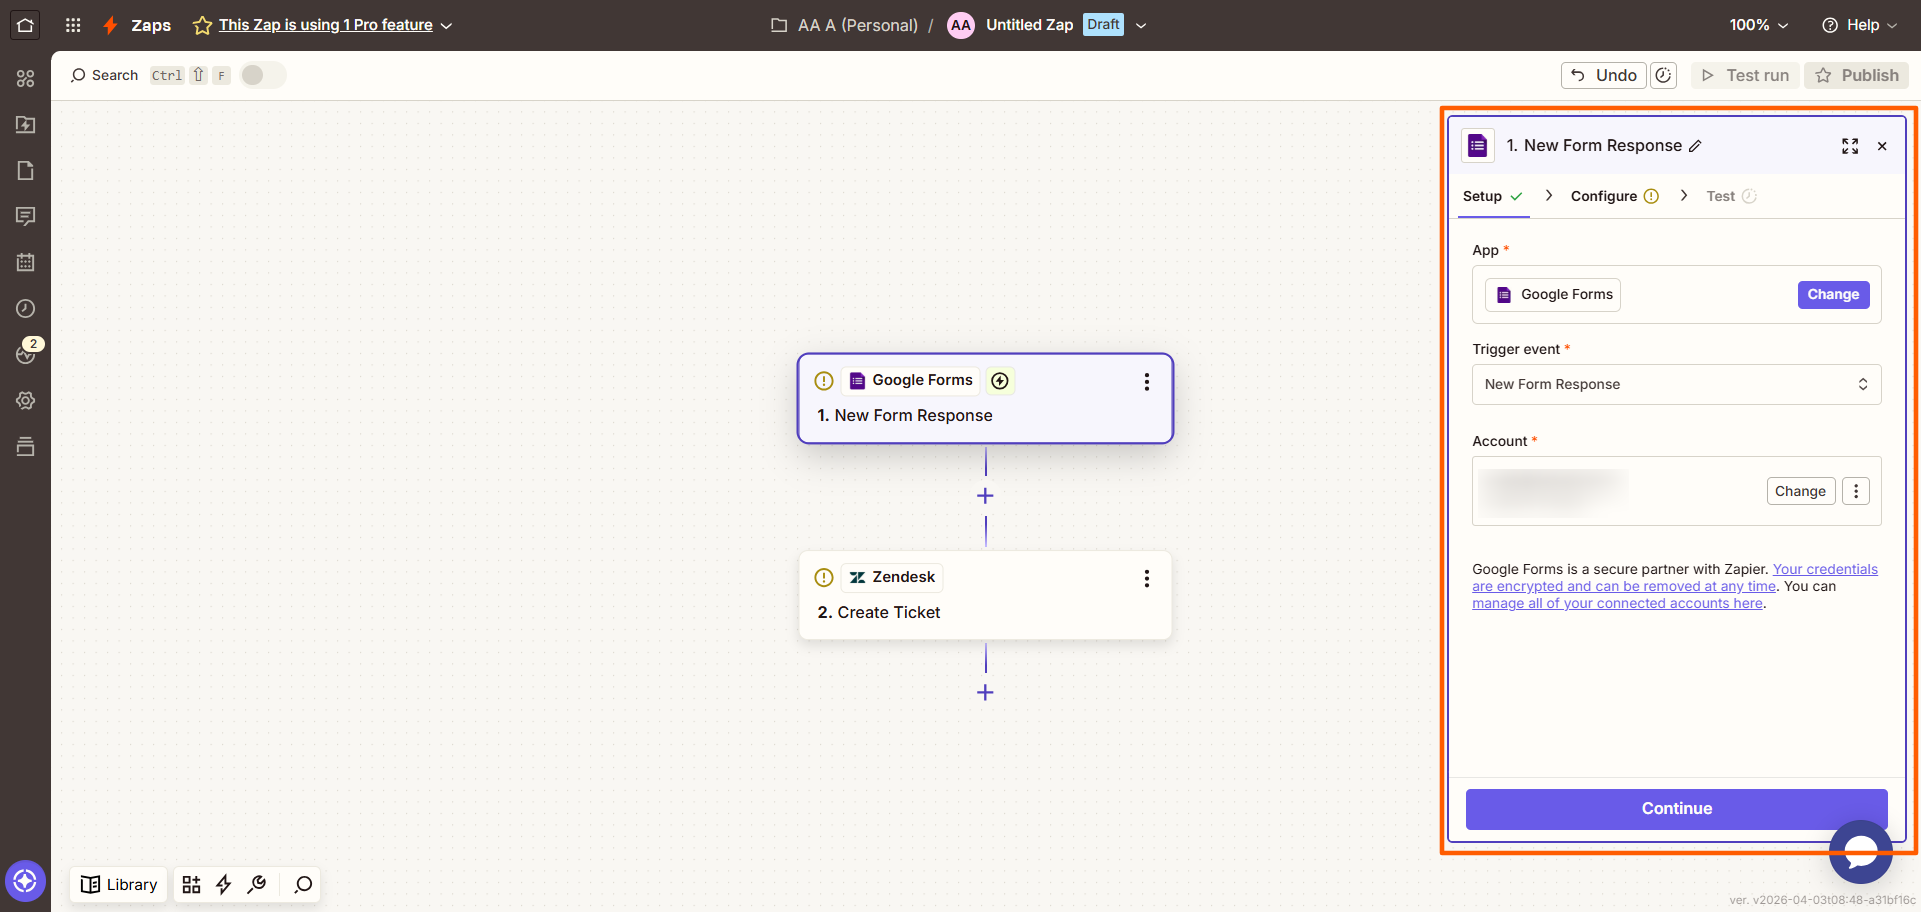Image resolution: width=1921 pixels, height=912 pixels.
Task: Open the gear settings icon in sidebar
Action: (25, 400)
